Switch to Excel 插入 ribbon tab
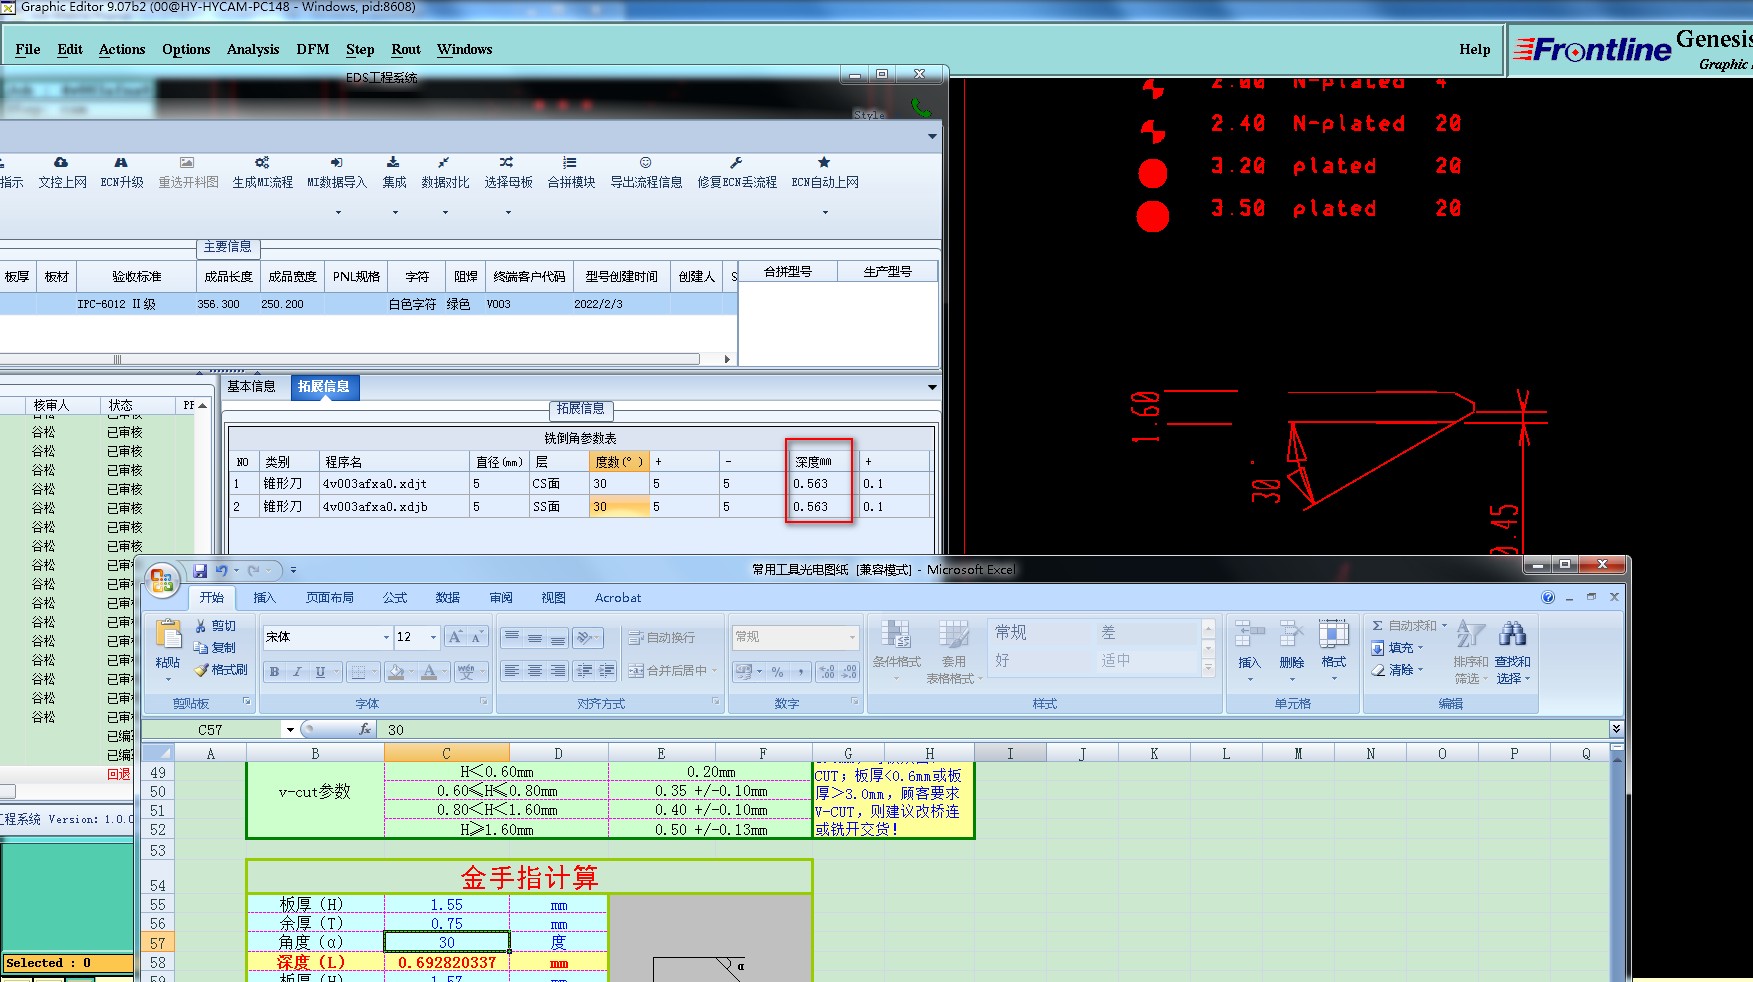This screenshot has width=1753, height=982. pos(264,598)
